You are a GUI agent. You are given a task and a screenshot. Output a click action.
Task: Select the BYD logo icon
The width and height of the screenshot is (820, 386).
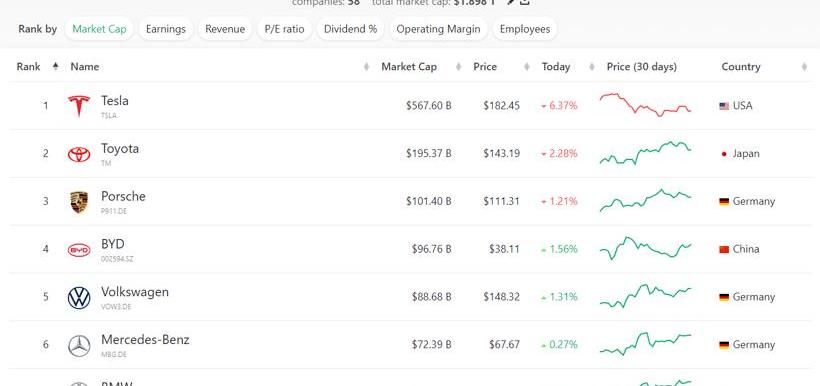(79, 250)
